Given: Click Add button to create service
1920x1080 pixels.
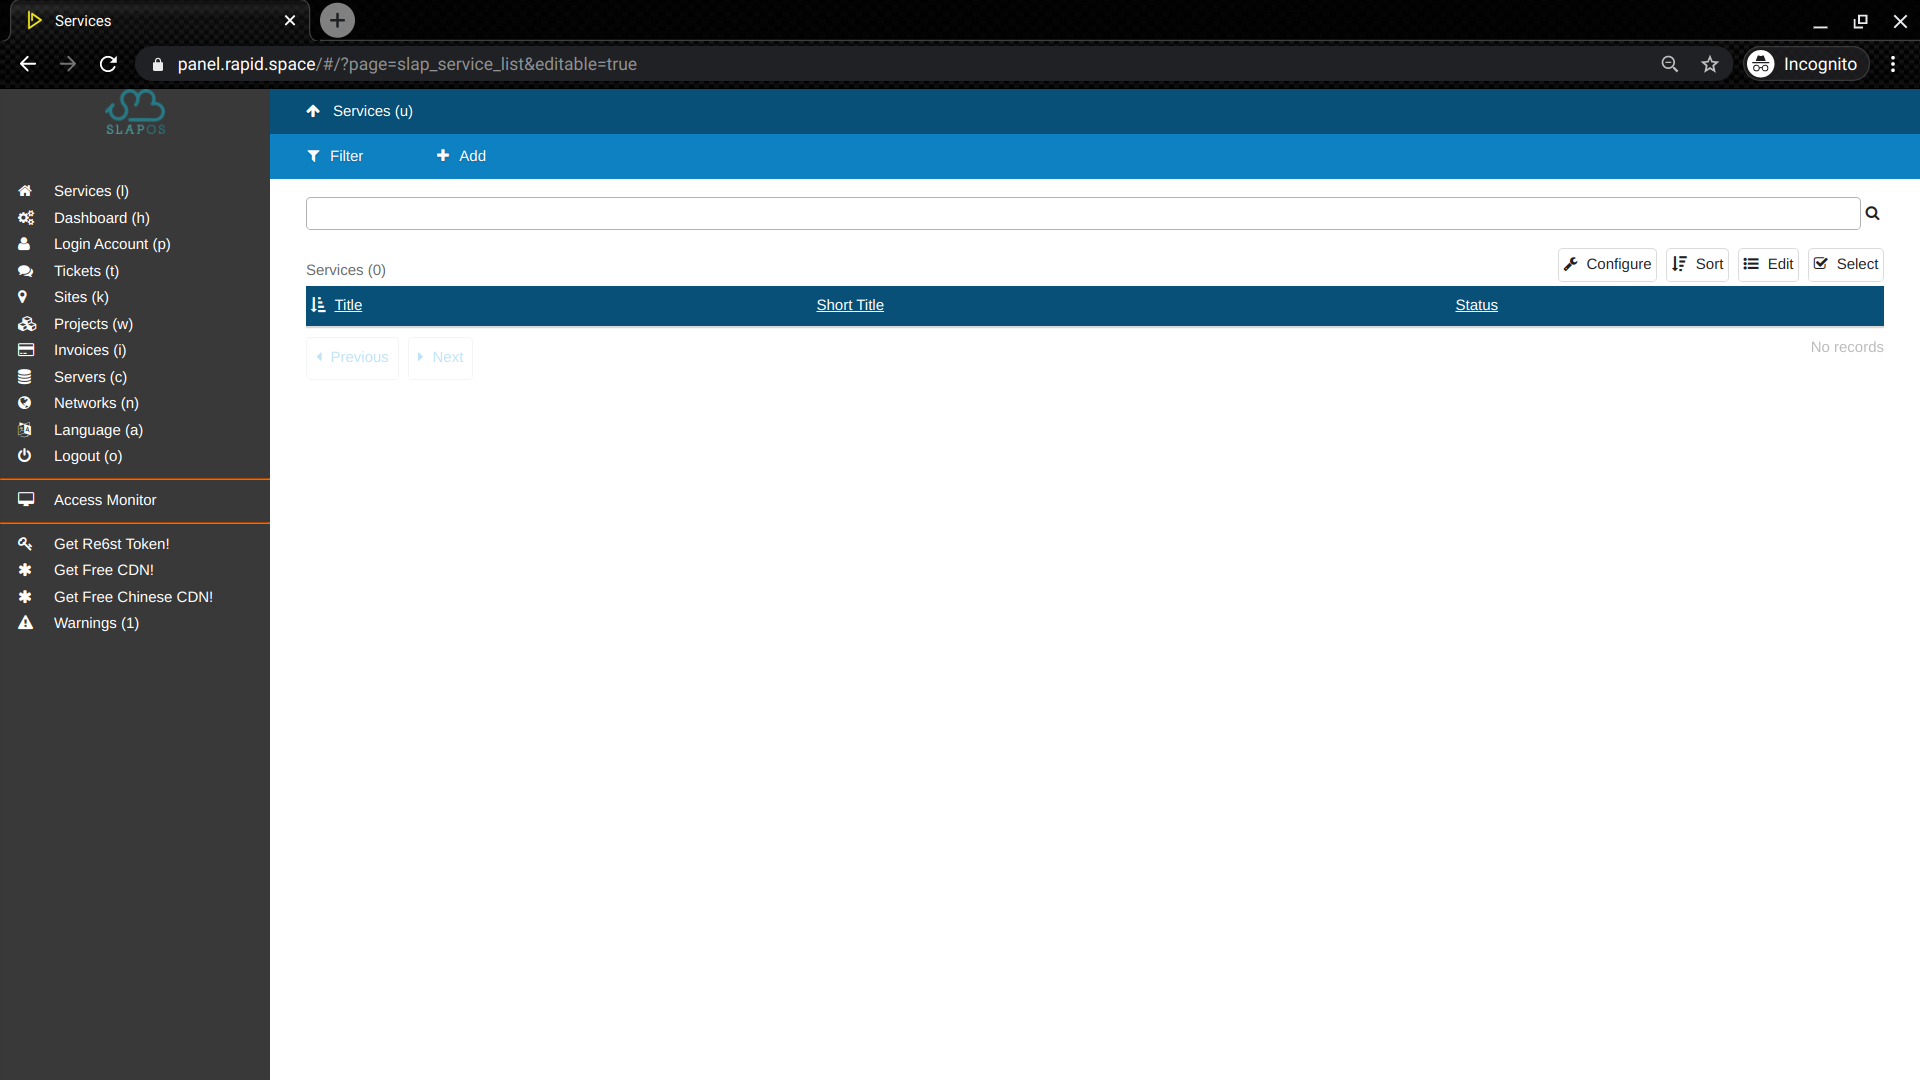Looking at the screenshot, I should [x=460, y=156].
